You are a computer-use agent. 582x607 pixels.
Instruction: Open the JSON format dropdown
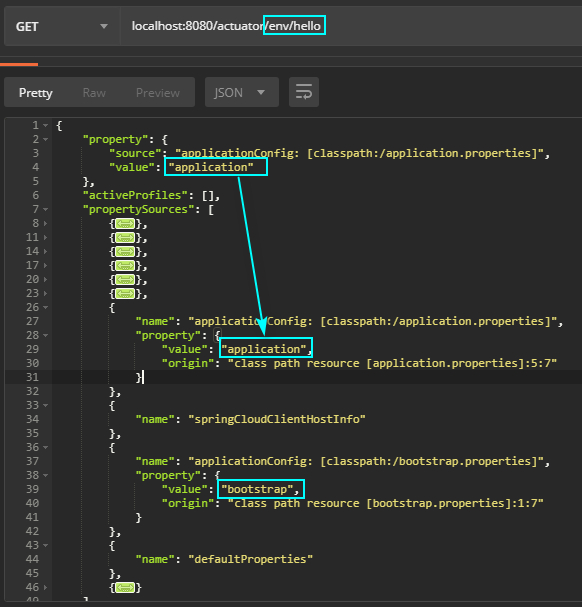(242, 92)
